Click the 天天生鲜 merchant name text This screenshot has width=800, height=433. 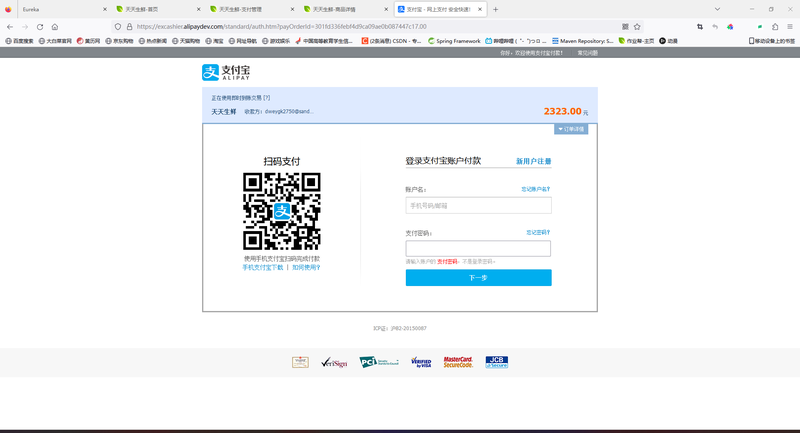coord(223,112)
